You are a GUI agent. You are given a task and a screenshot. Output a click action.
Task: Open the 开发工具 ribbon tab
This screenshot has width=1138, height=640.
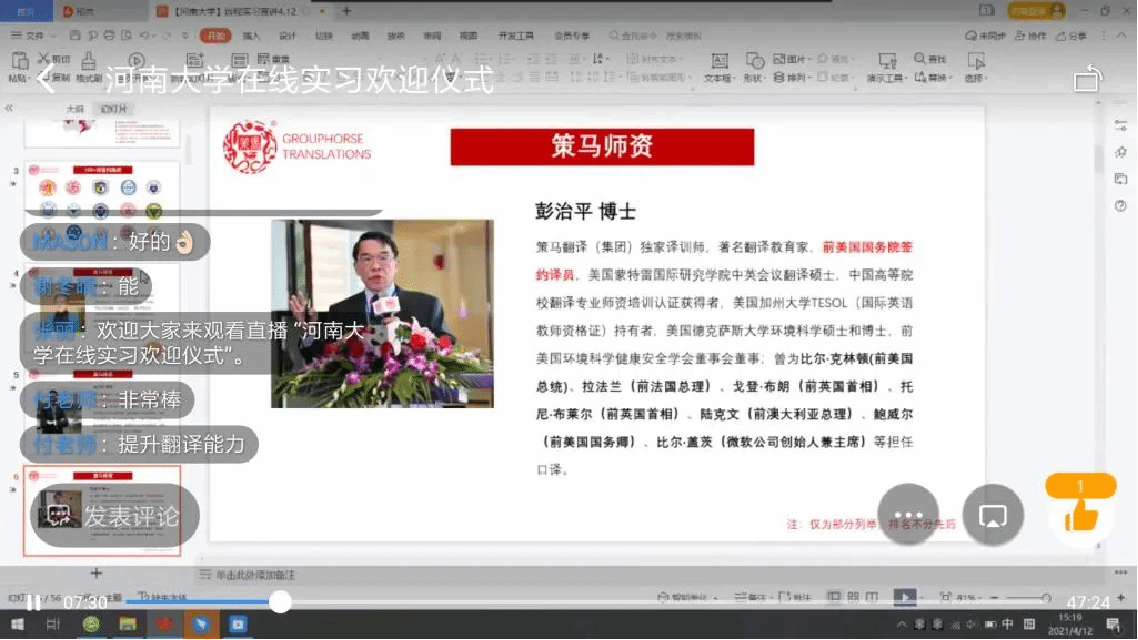coord(516,36)
